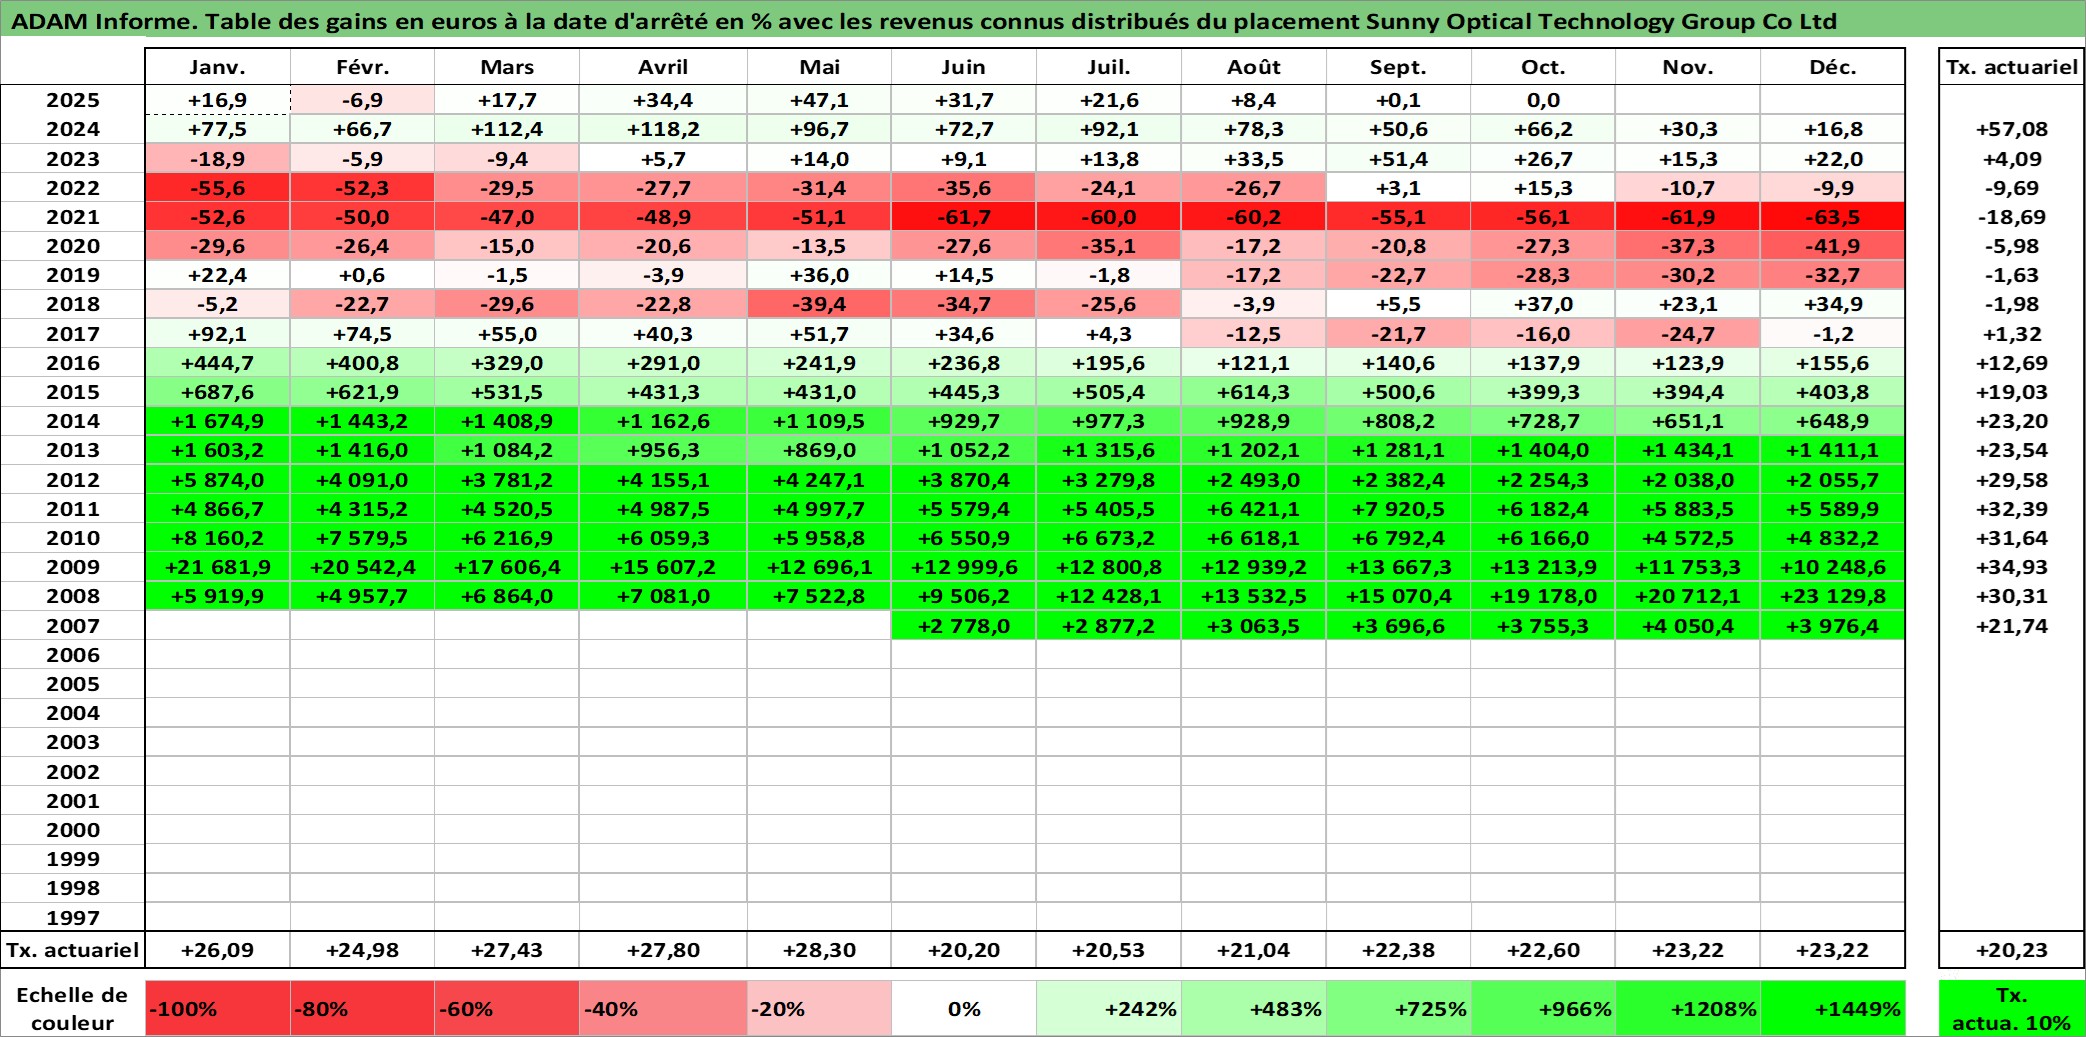The image size is (2086, 1037).
Task: Select the -60% color scale swatch
Action: click(x=507, y=1008)
